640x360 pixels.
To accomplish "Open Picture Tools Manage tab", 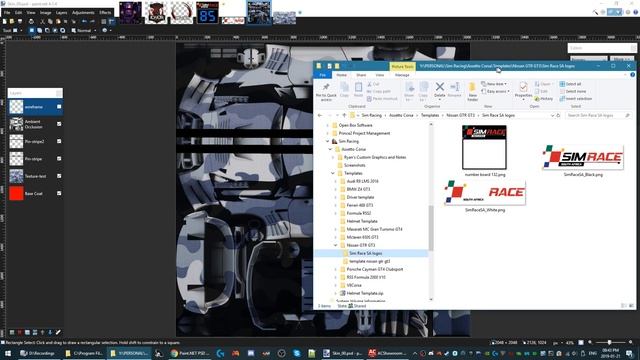I will (x=402, y=75).
